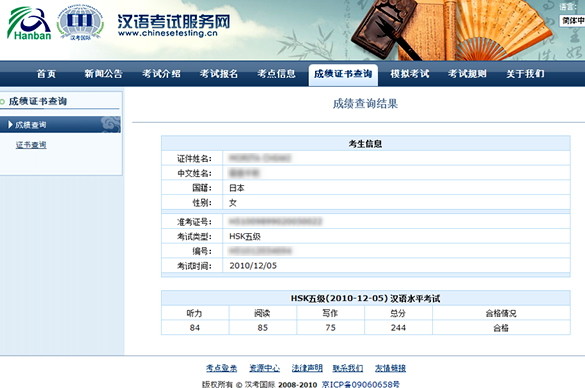This screenshot has height=388, width=585.
Task: Open 考试报名 navigation item
Action: [219, 74]
